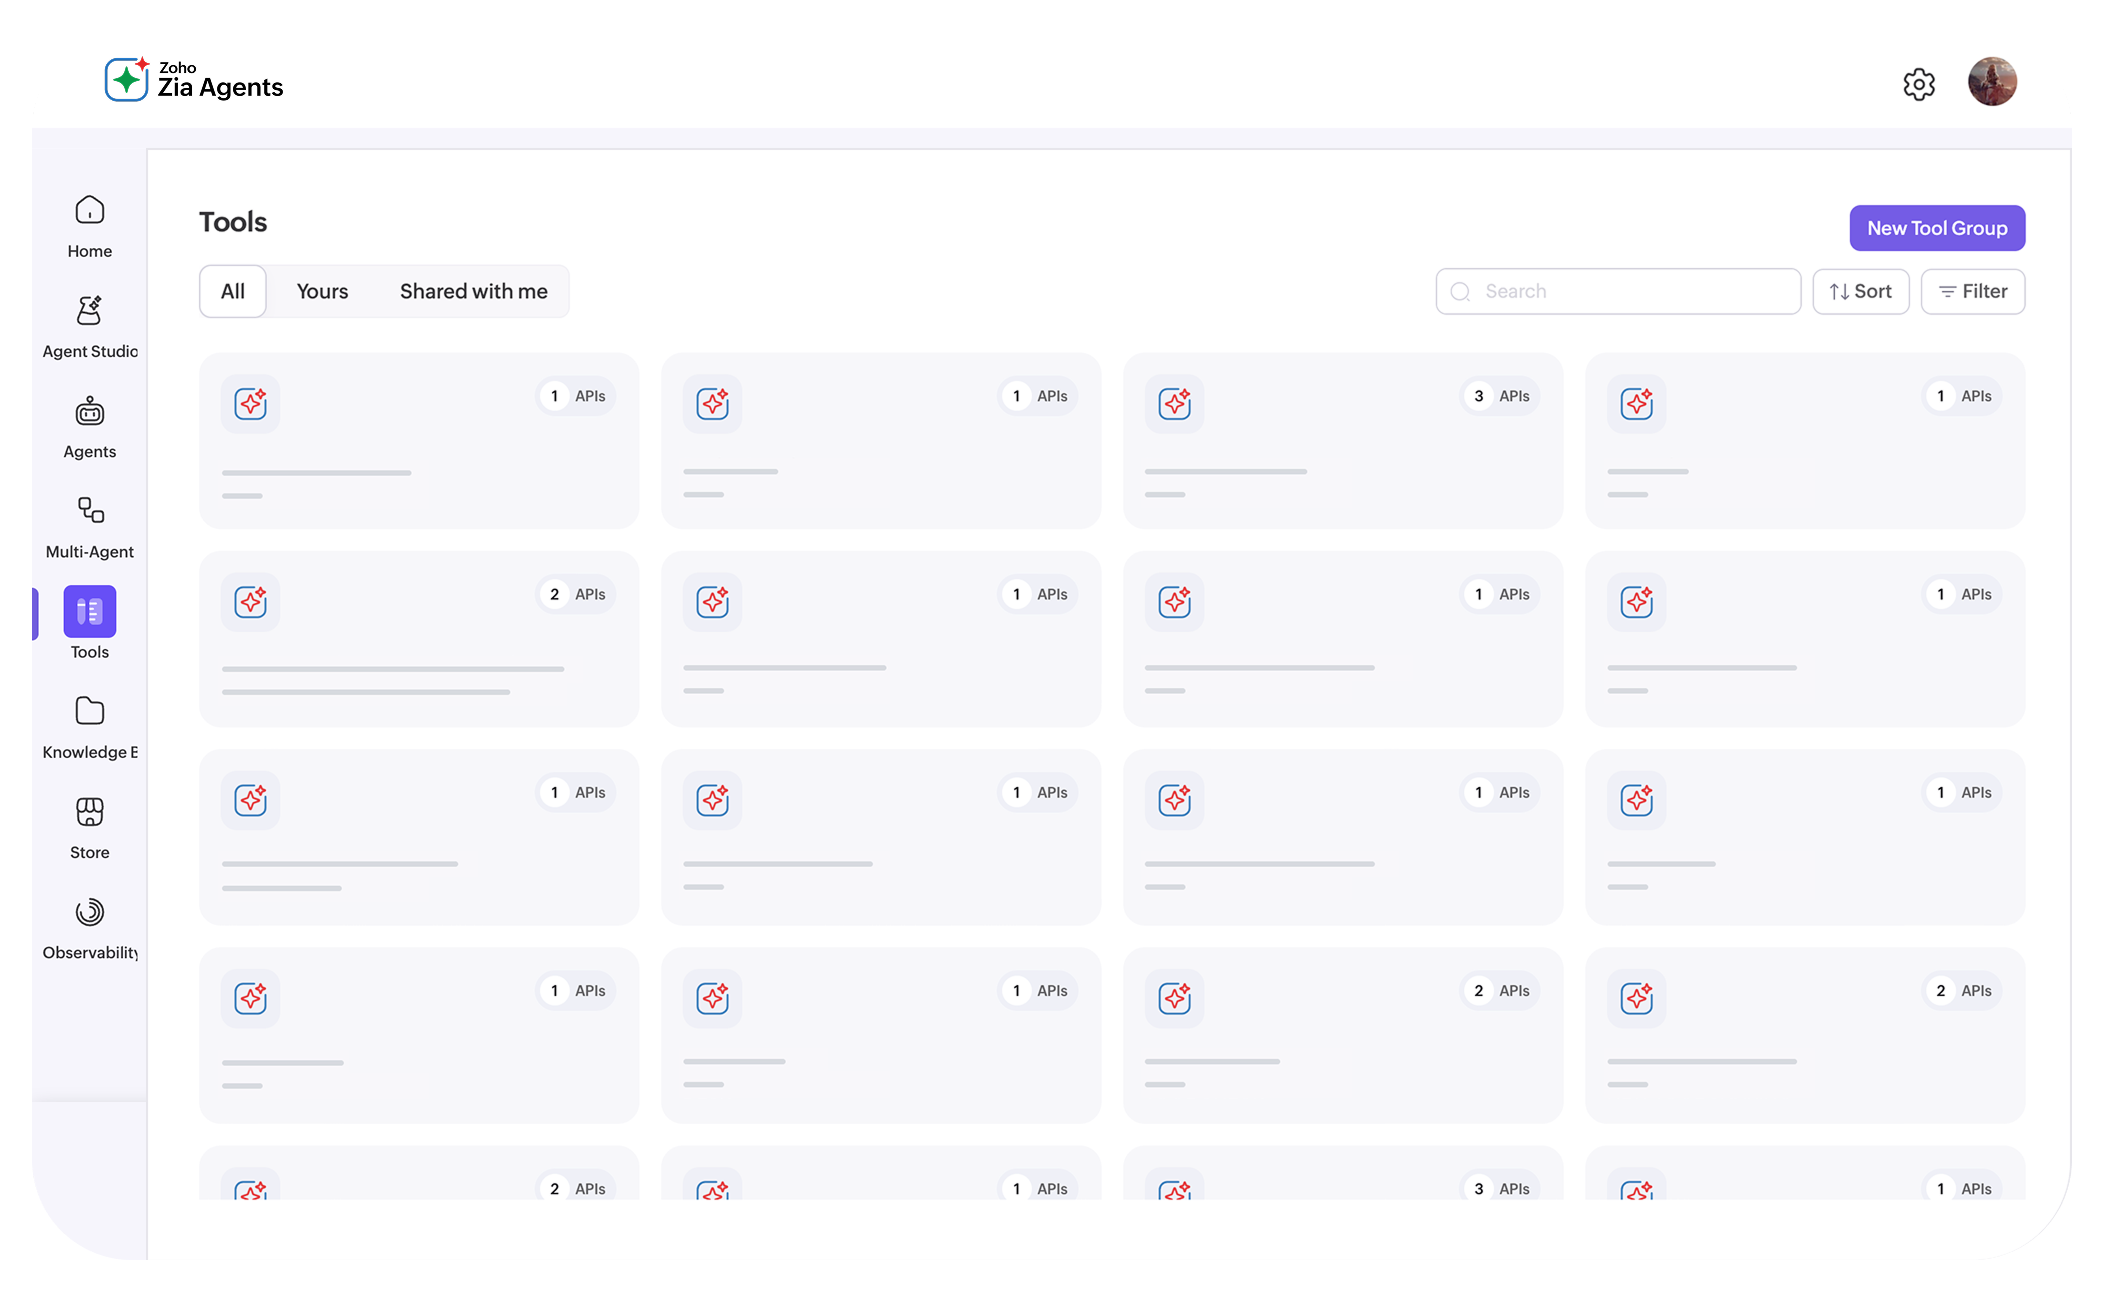Open the Sort options
This screenshot has width=2102, height=1290.
point(1860,291)
